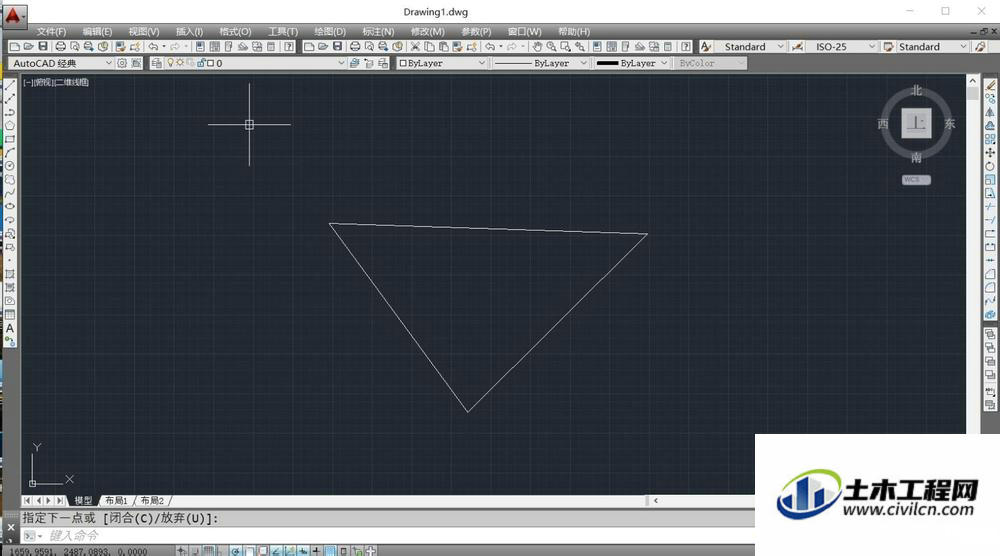
Task: Click the 北 north label on ViewCube
Action: point(916,91)
